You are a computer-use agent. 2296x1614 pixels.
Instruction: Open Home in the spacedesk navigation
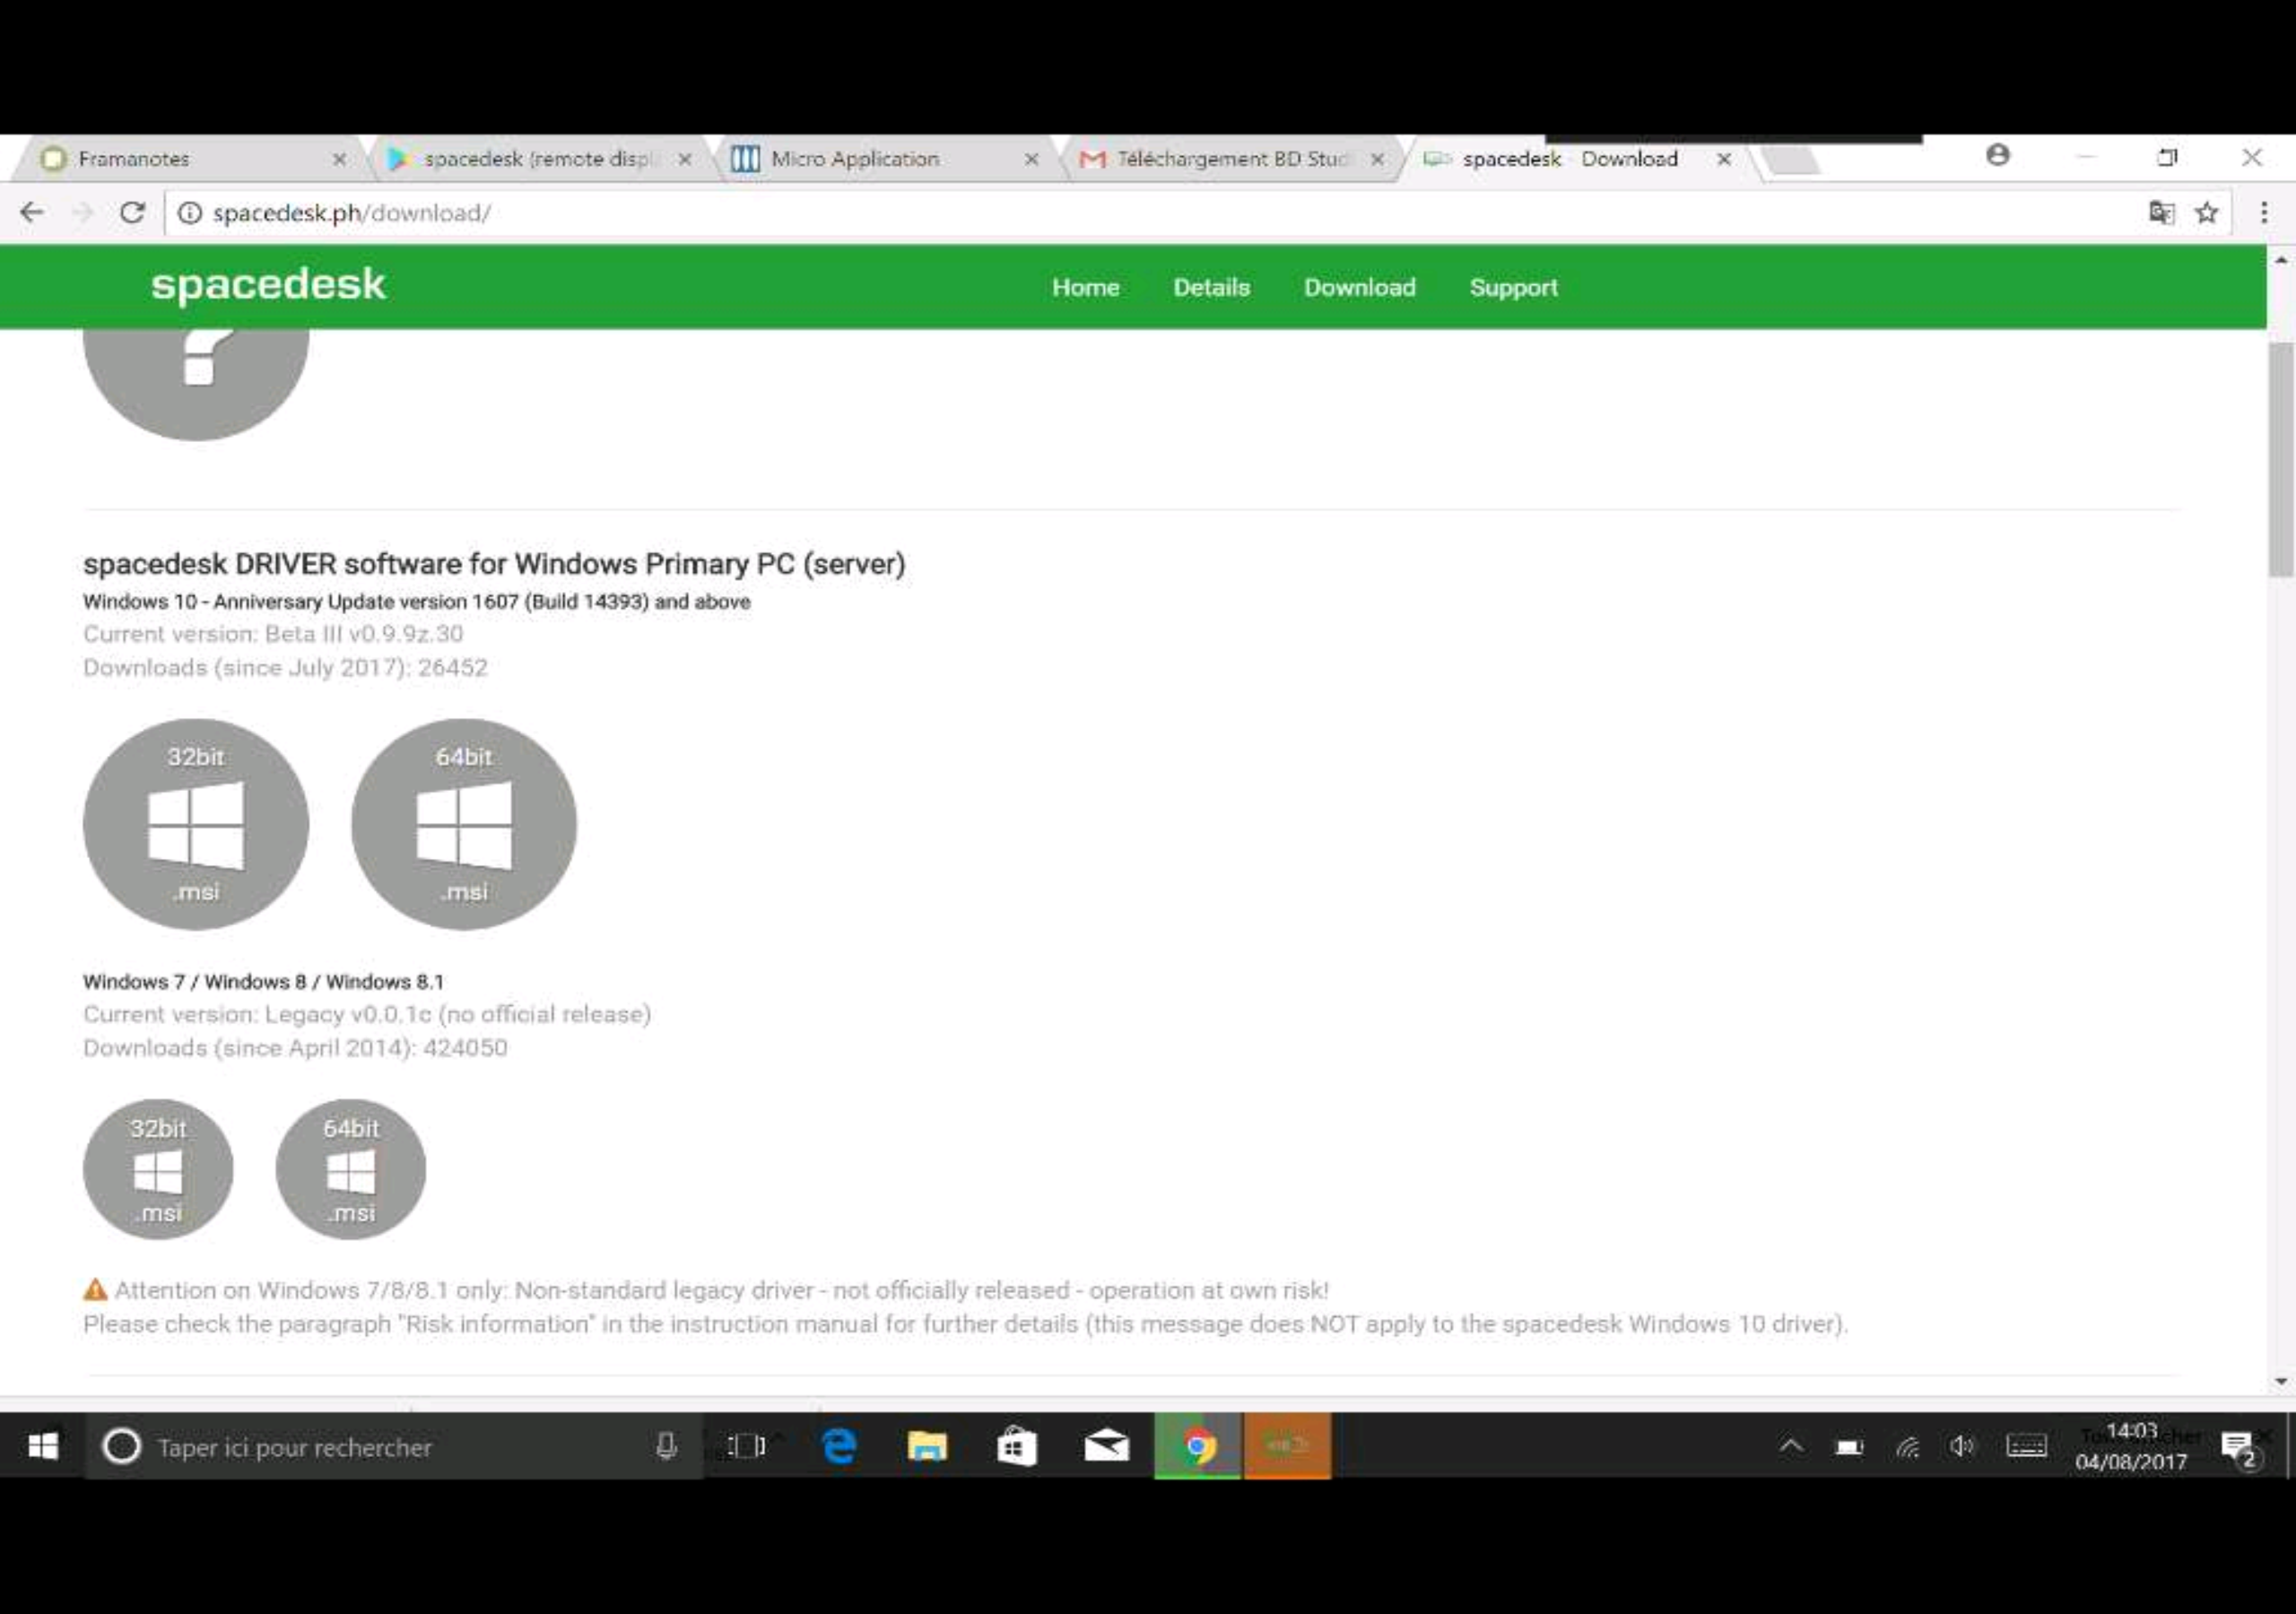(x=1085, y=287)
